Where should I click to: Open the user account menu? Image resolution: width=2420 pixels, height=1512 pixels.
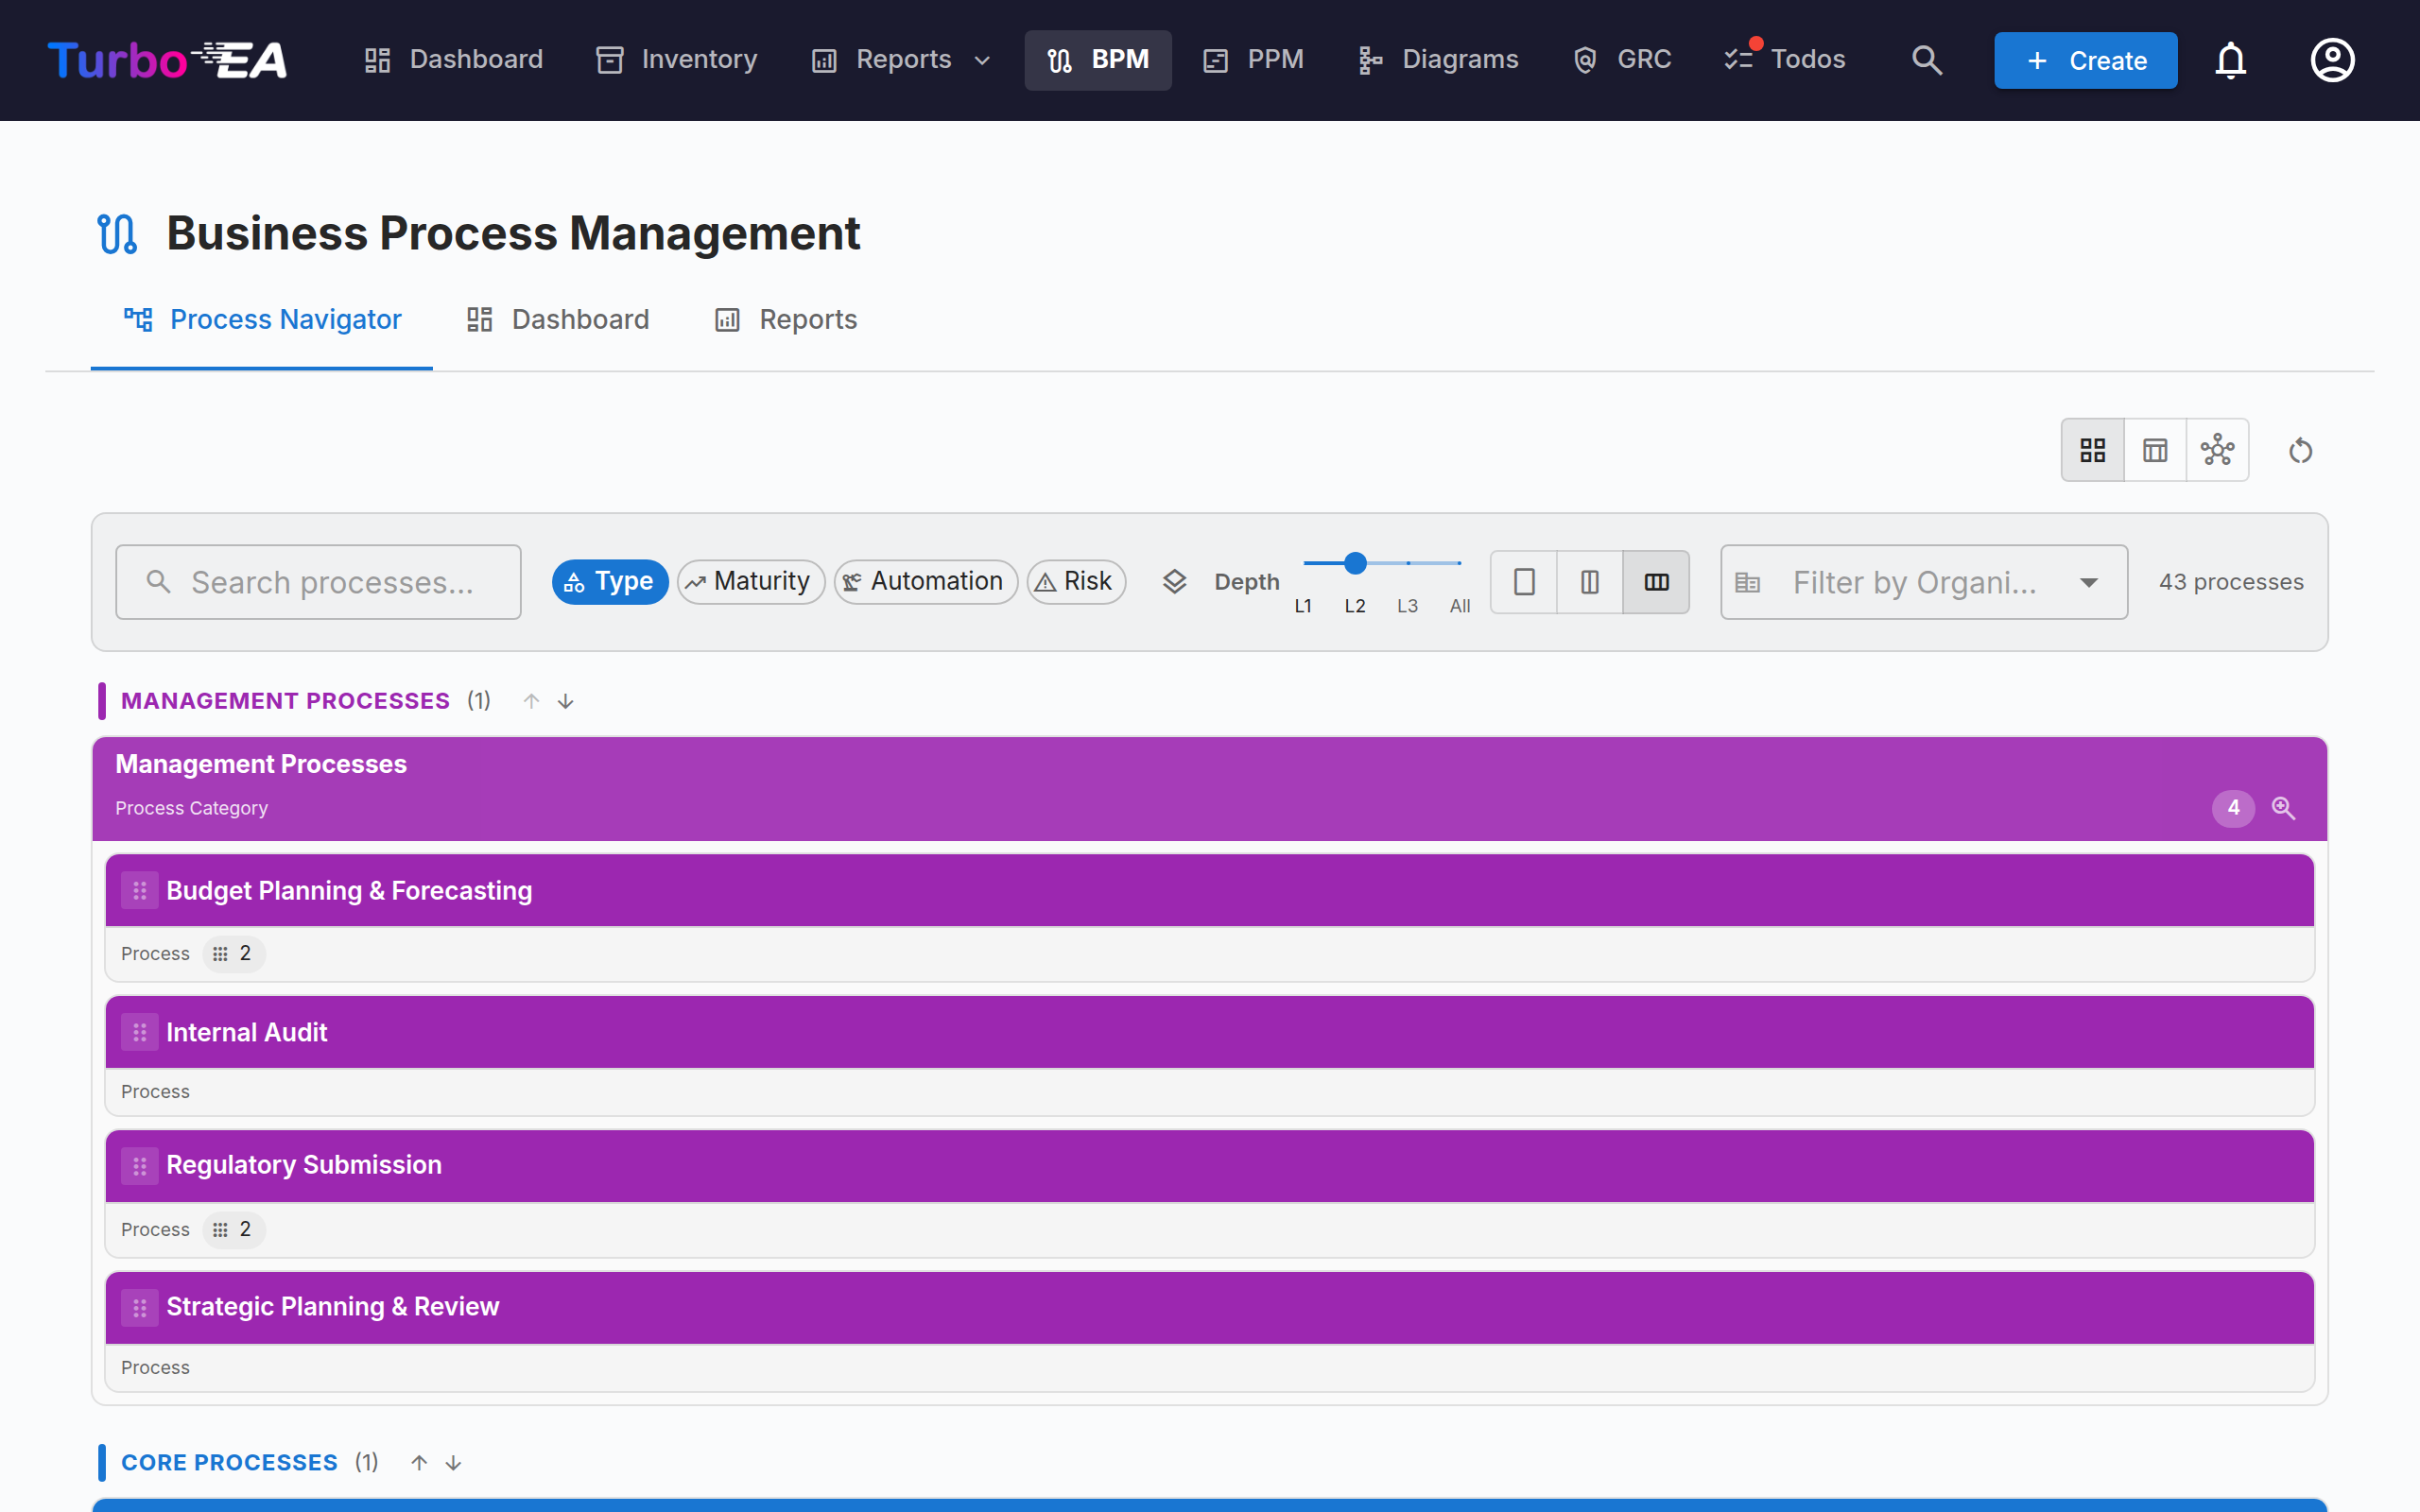(x=2332, y=60)
